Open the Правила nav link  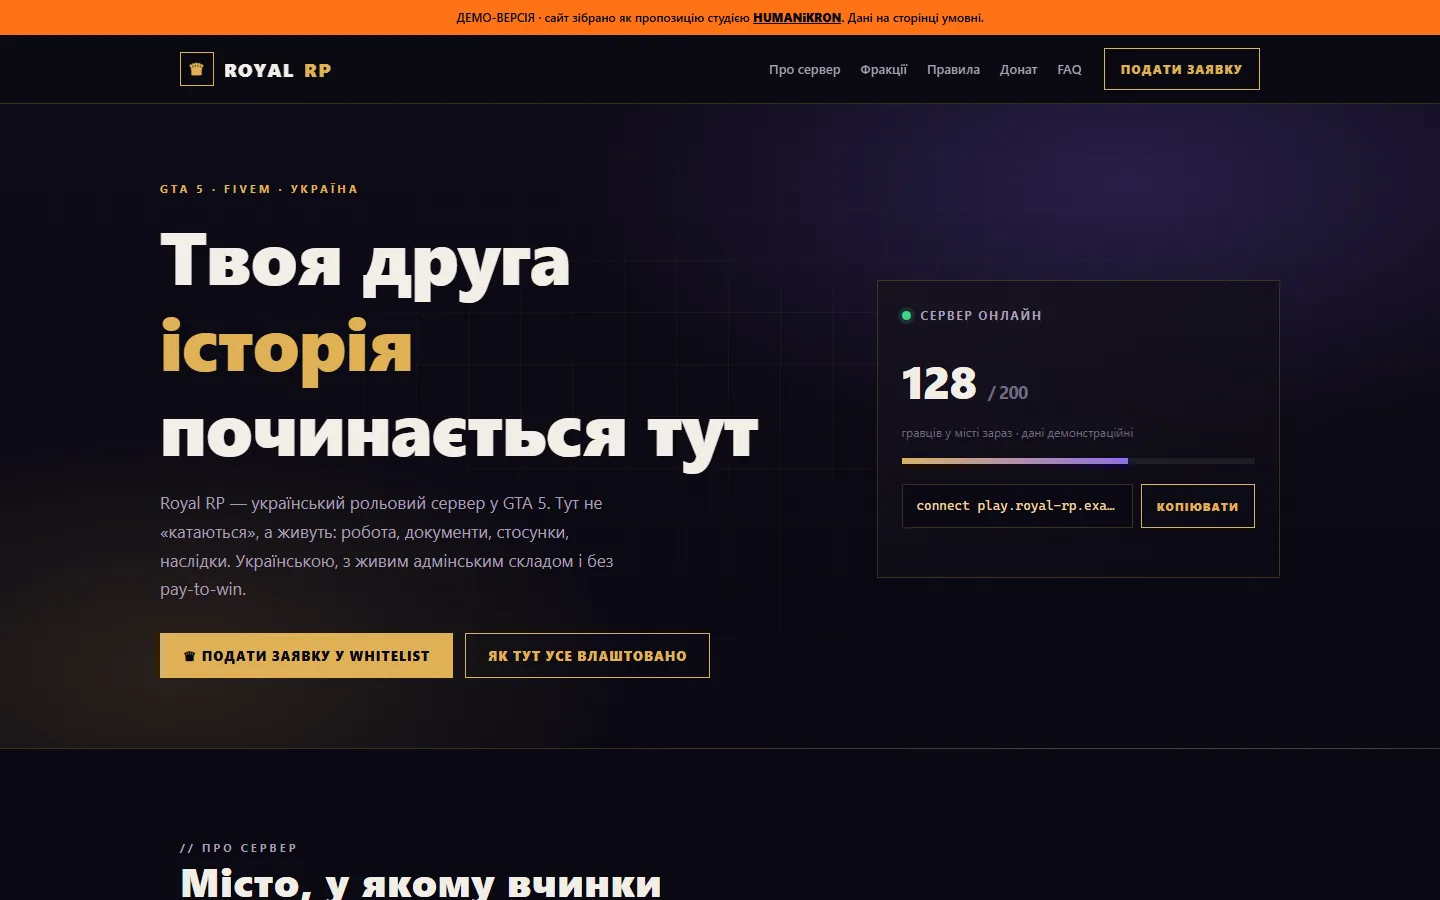coord(953,70)
